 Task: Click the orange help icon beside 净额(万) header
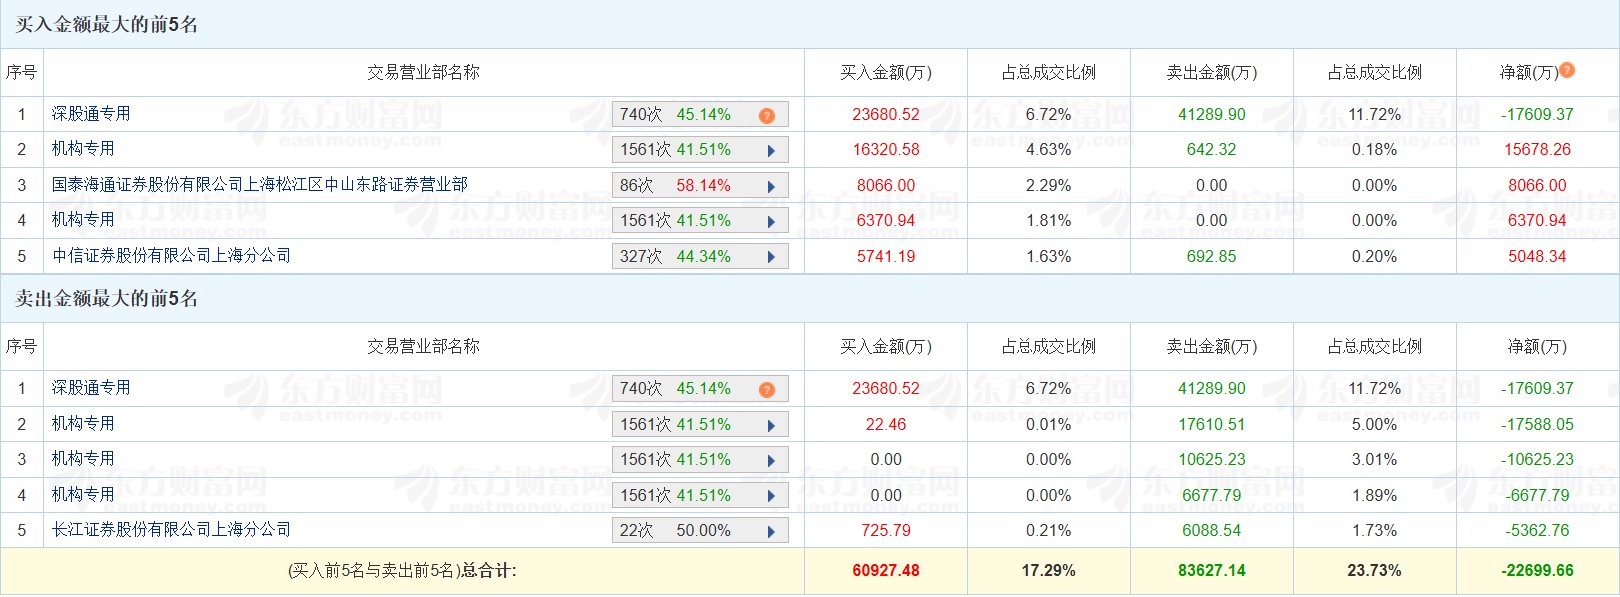point(1567,70)
